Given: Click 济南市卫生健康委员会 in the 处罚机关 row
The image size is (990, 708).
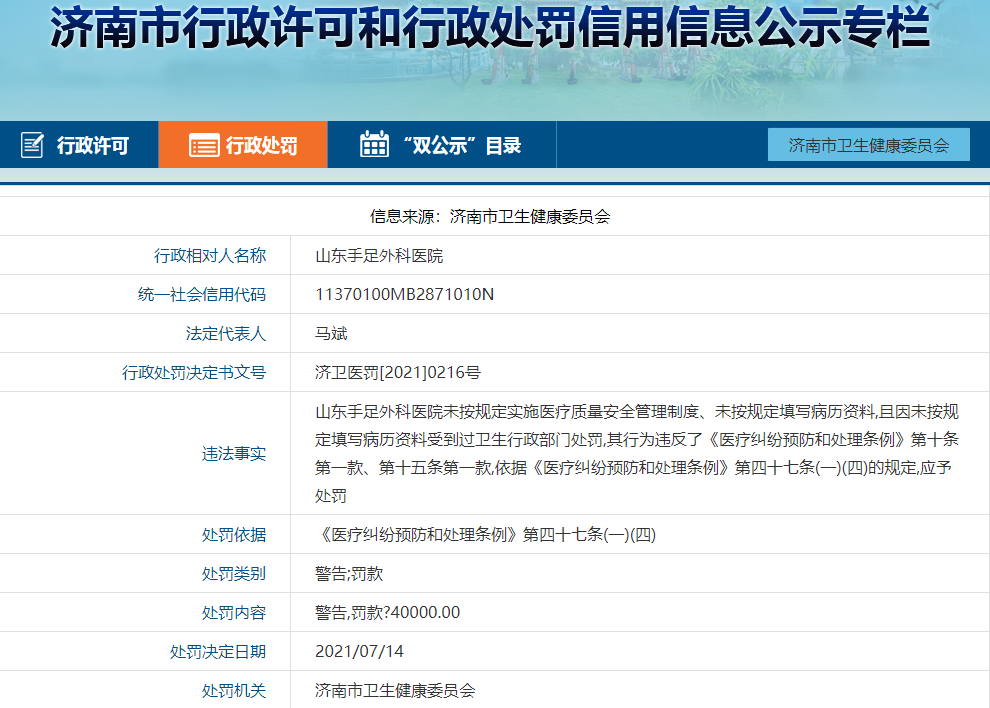Looking at the screenshot, I should click(x=395, y=691).
